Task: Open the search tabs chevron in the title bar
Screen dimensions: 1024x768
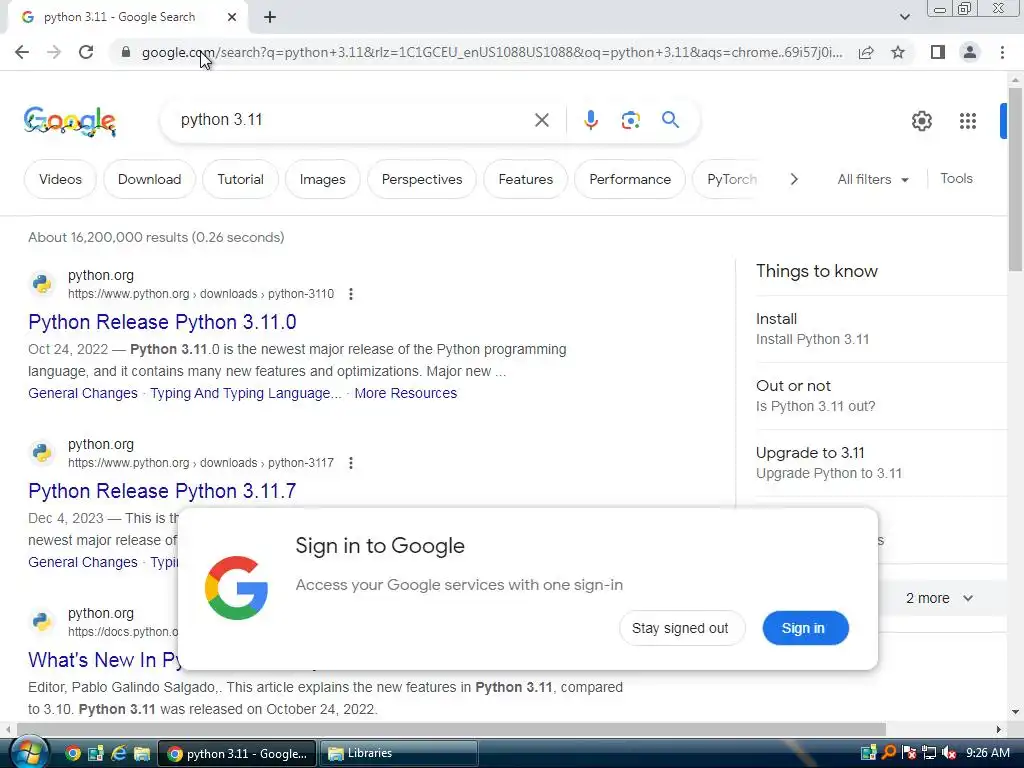Action: (x=904, y=17)
